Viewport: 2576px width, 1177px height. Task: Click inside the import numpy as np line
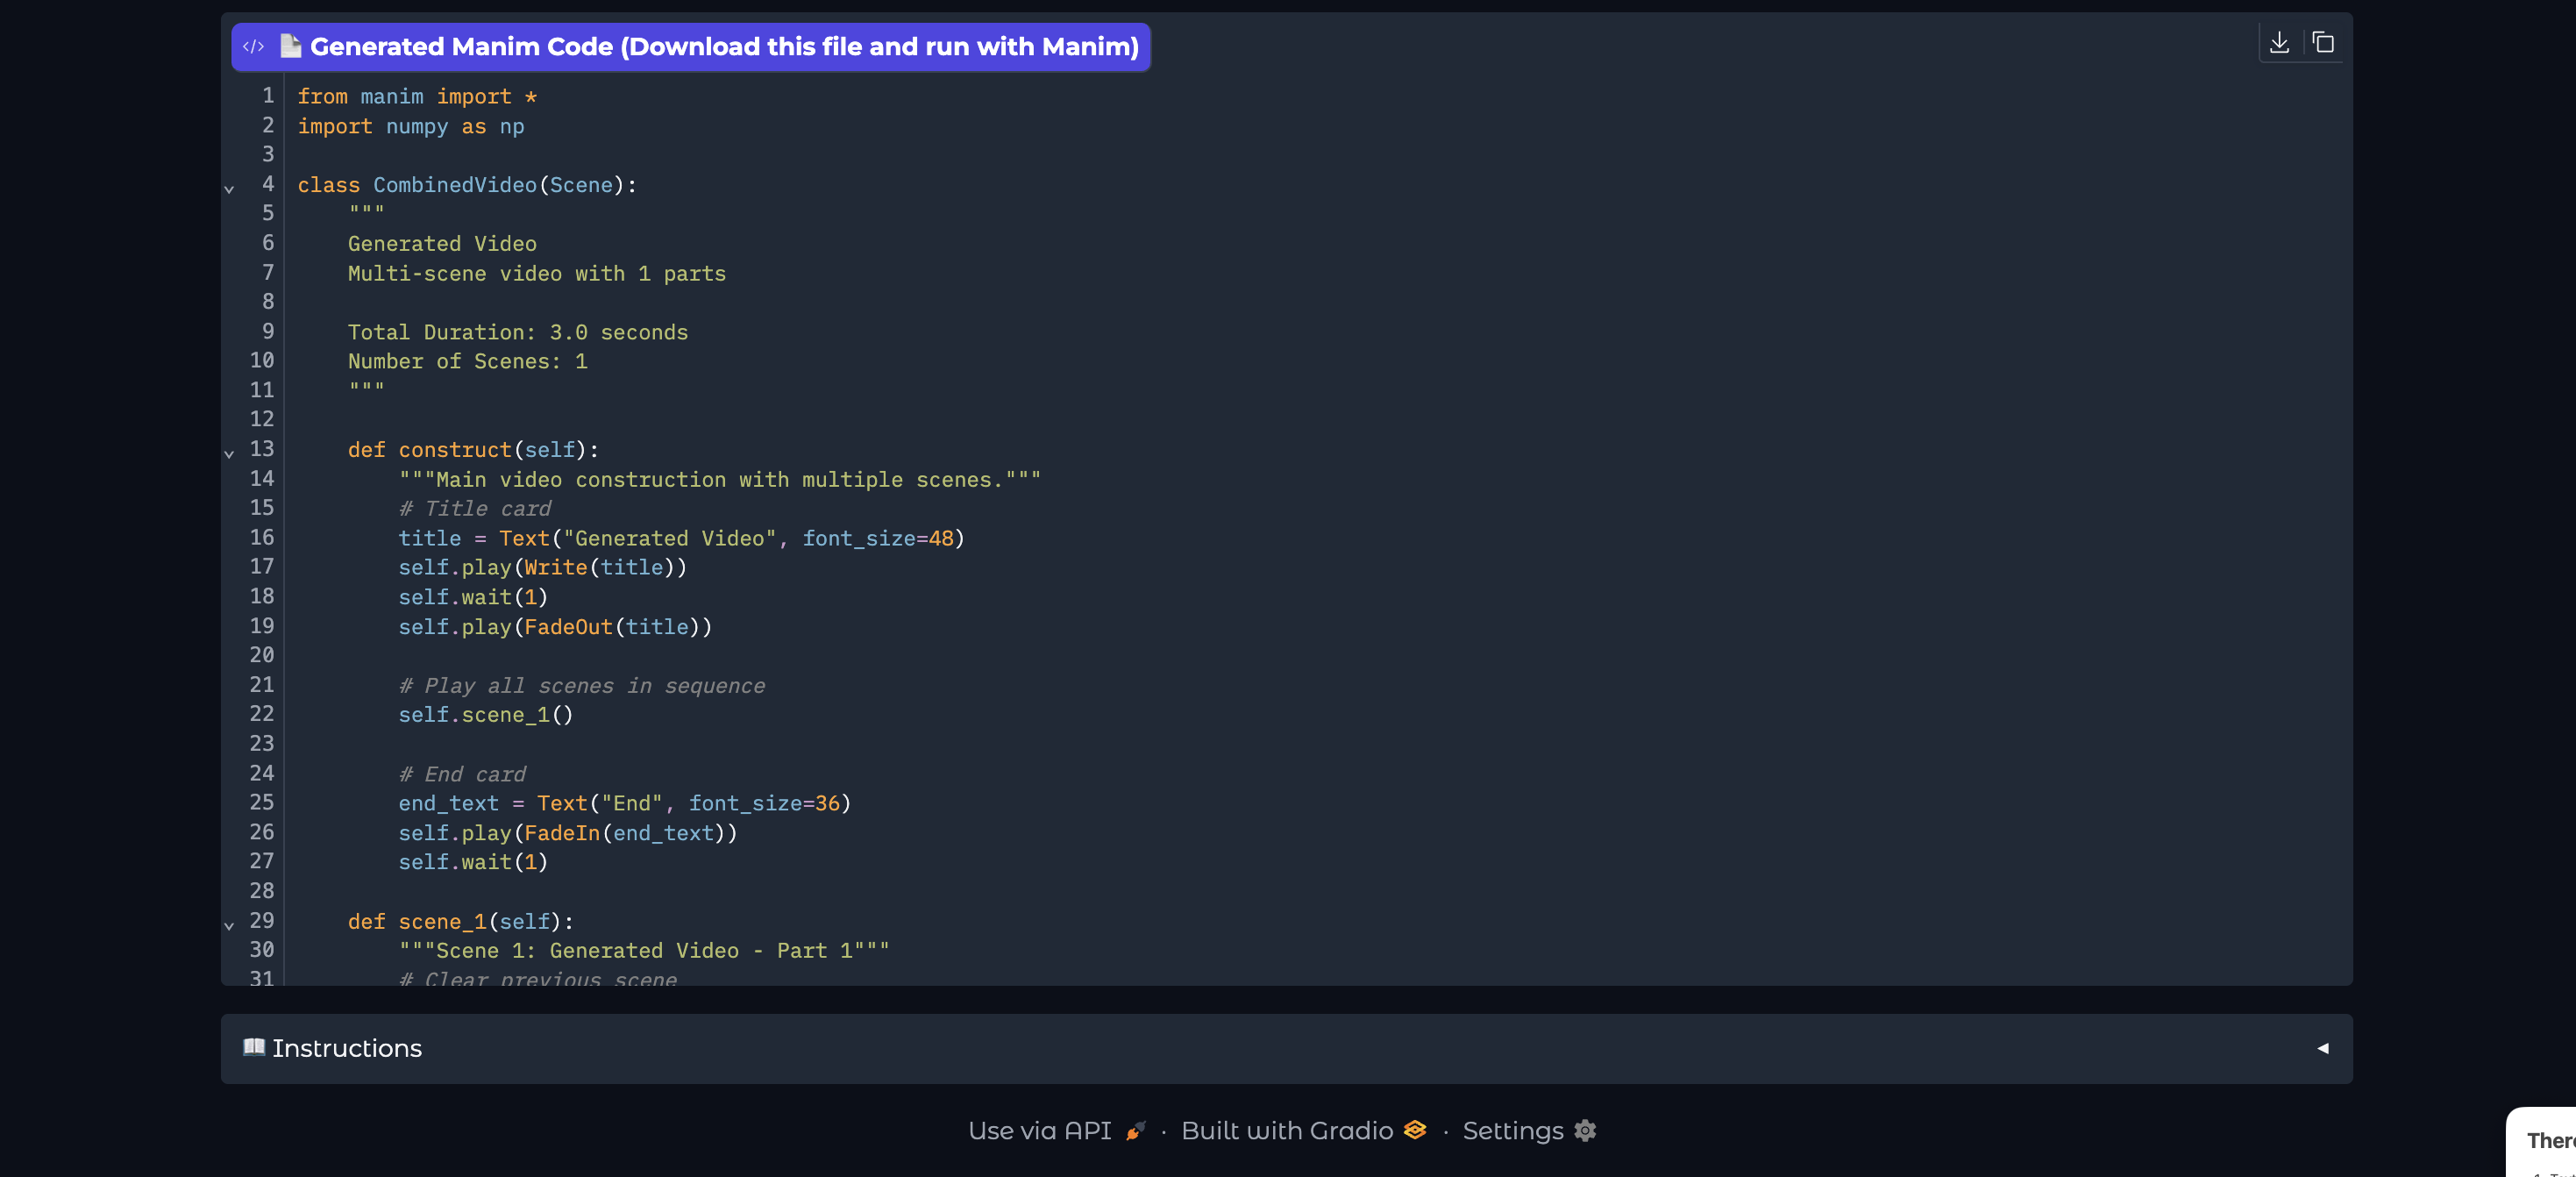click(x=411, y=127)
